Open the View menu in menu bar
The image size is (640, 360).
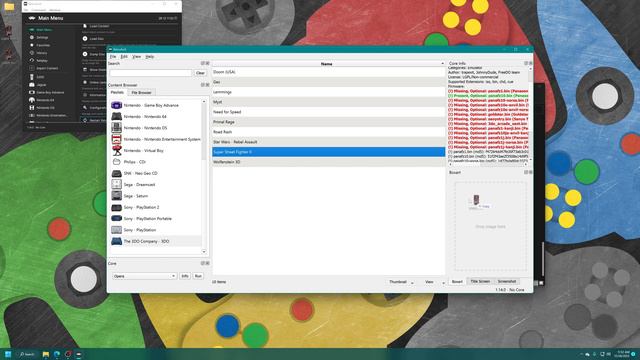point(136,57)
